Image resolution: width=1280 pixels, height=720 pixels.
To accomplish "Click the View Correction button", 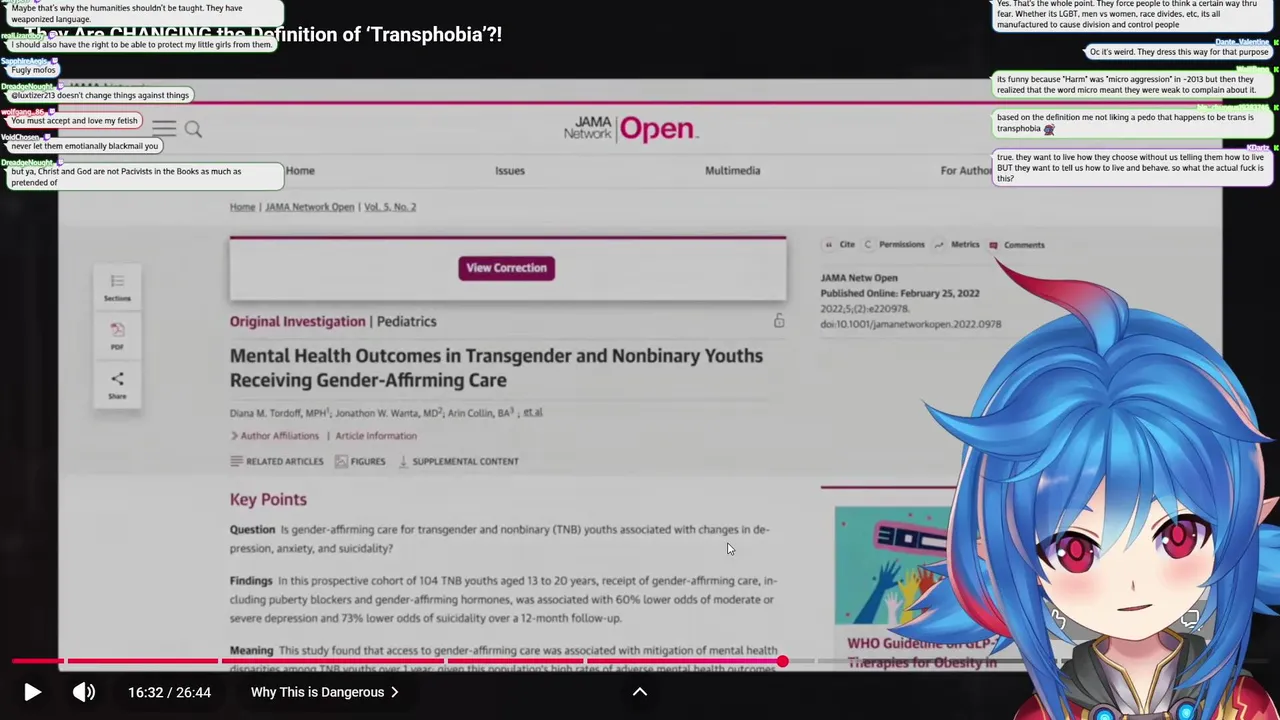I will 506,268.
